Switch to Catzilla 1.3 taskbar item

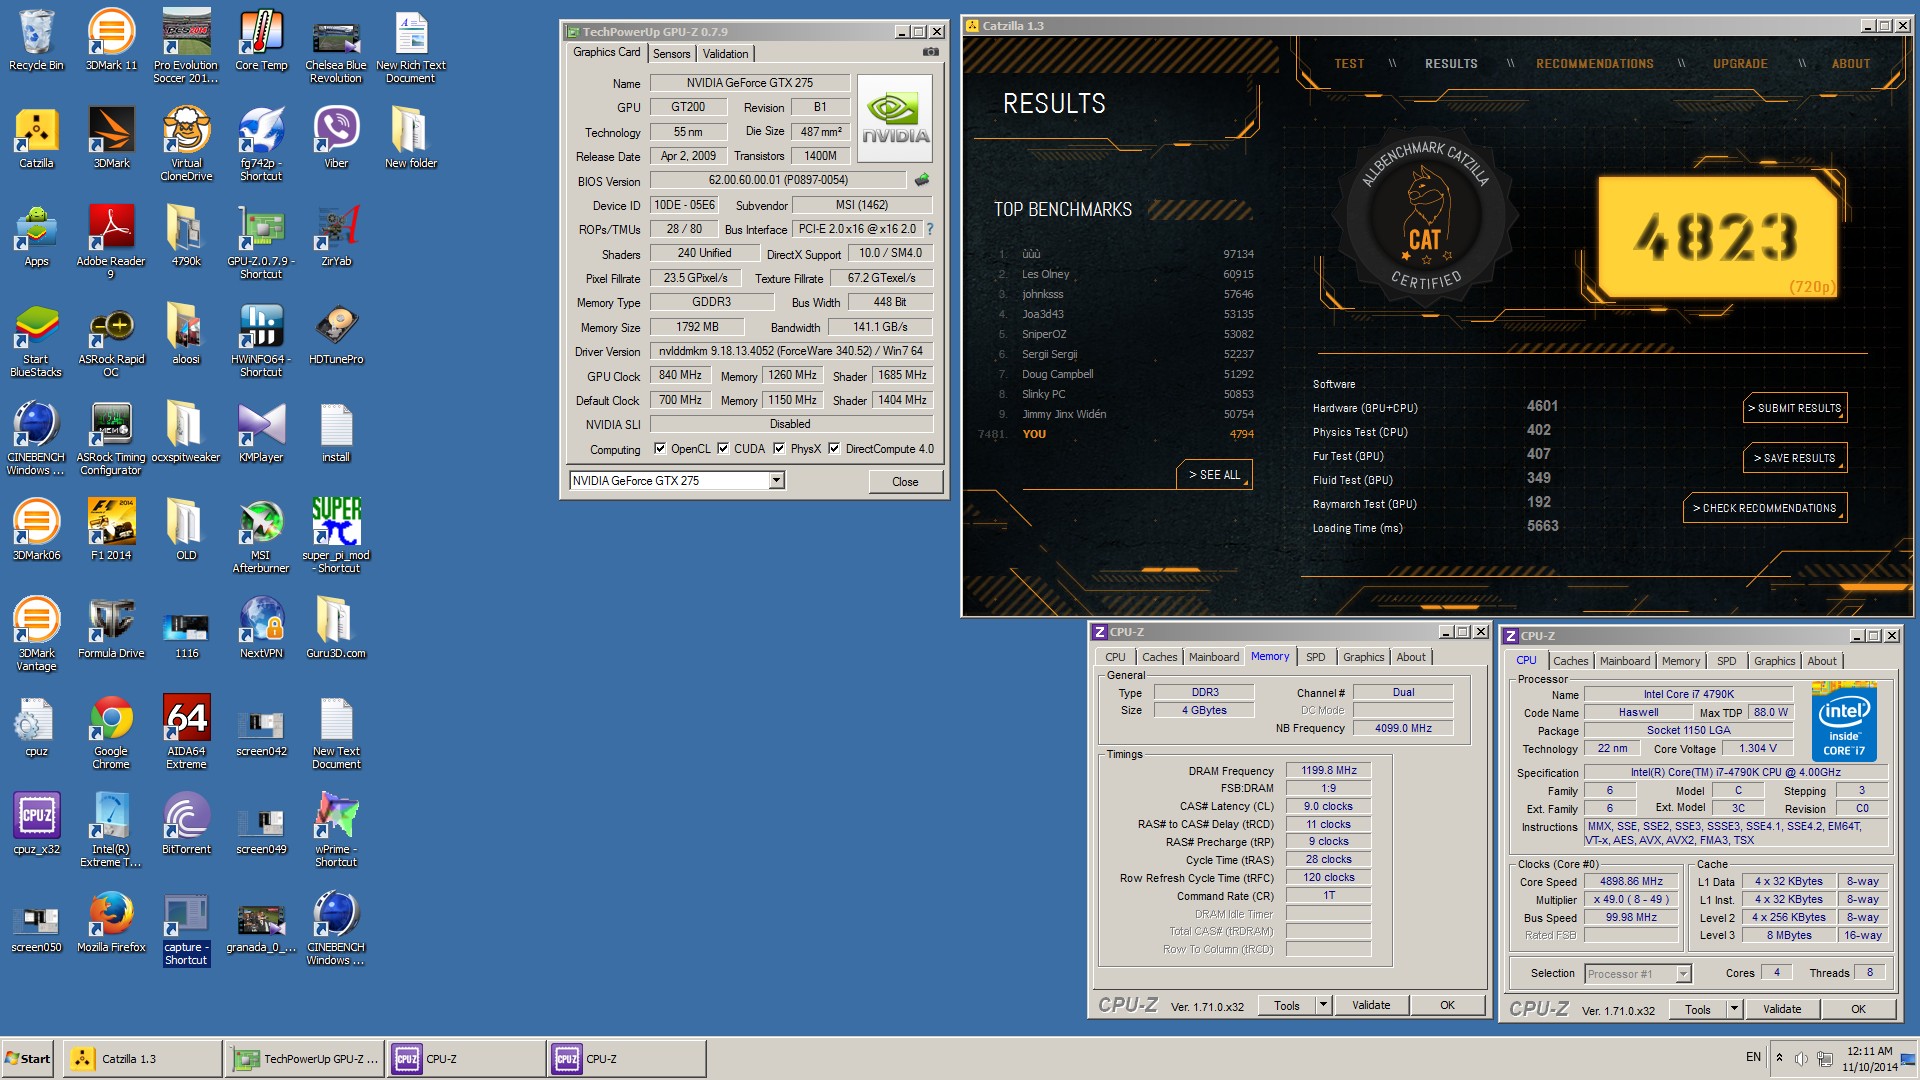[142, 1059]
